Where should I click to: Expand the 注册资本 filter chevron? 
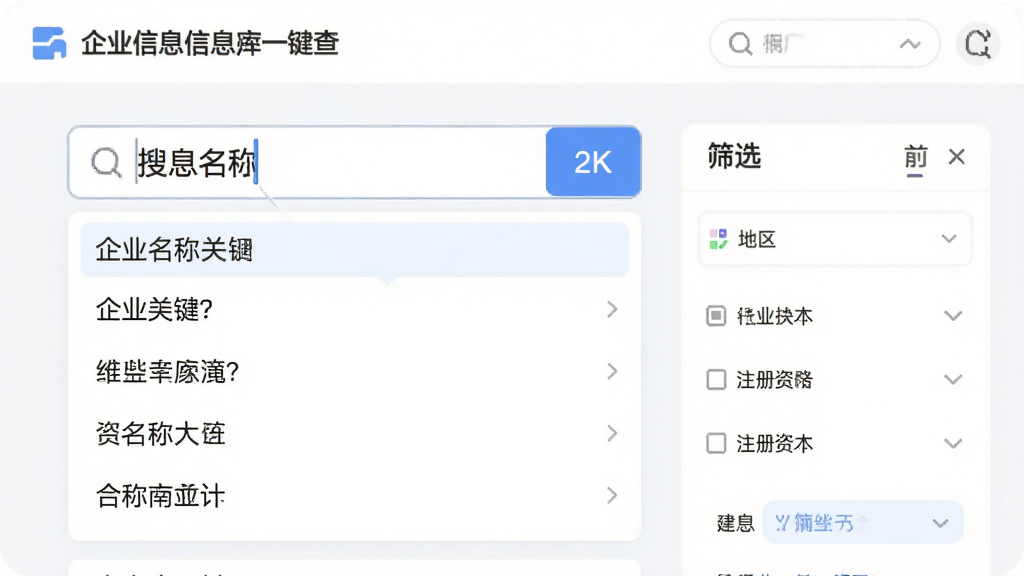pyautogui.click(x=953, y=443)
